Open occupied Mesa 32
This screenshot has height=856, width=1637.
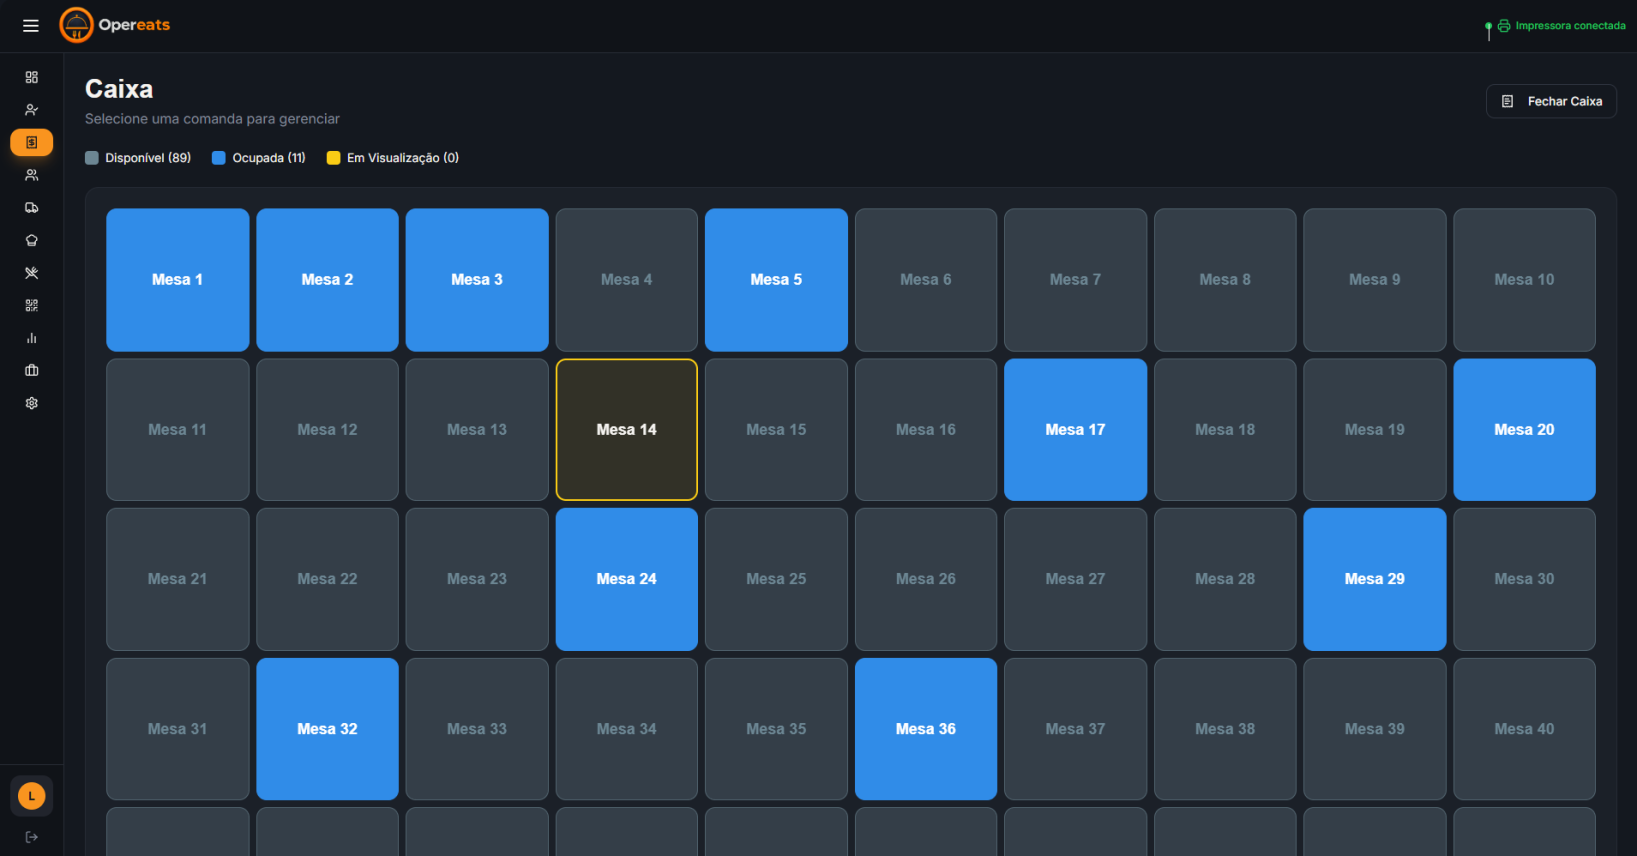pyautogui.click(x=327, y=729)
